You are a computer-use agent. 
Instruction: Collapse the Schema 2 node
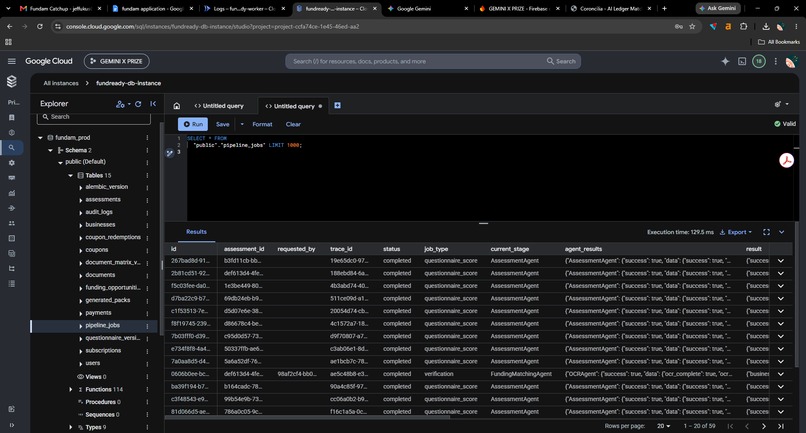(50, 151)
